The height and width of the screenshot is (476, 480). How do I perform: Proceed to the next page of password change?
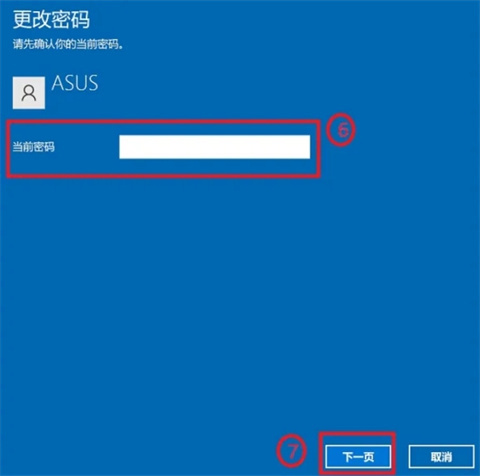pyautogui.click(x=358, y=457)
